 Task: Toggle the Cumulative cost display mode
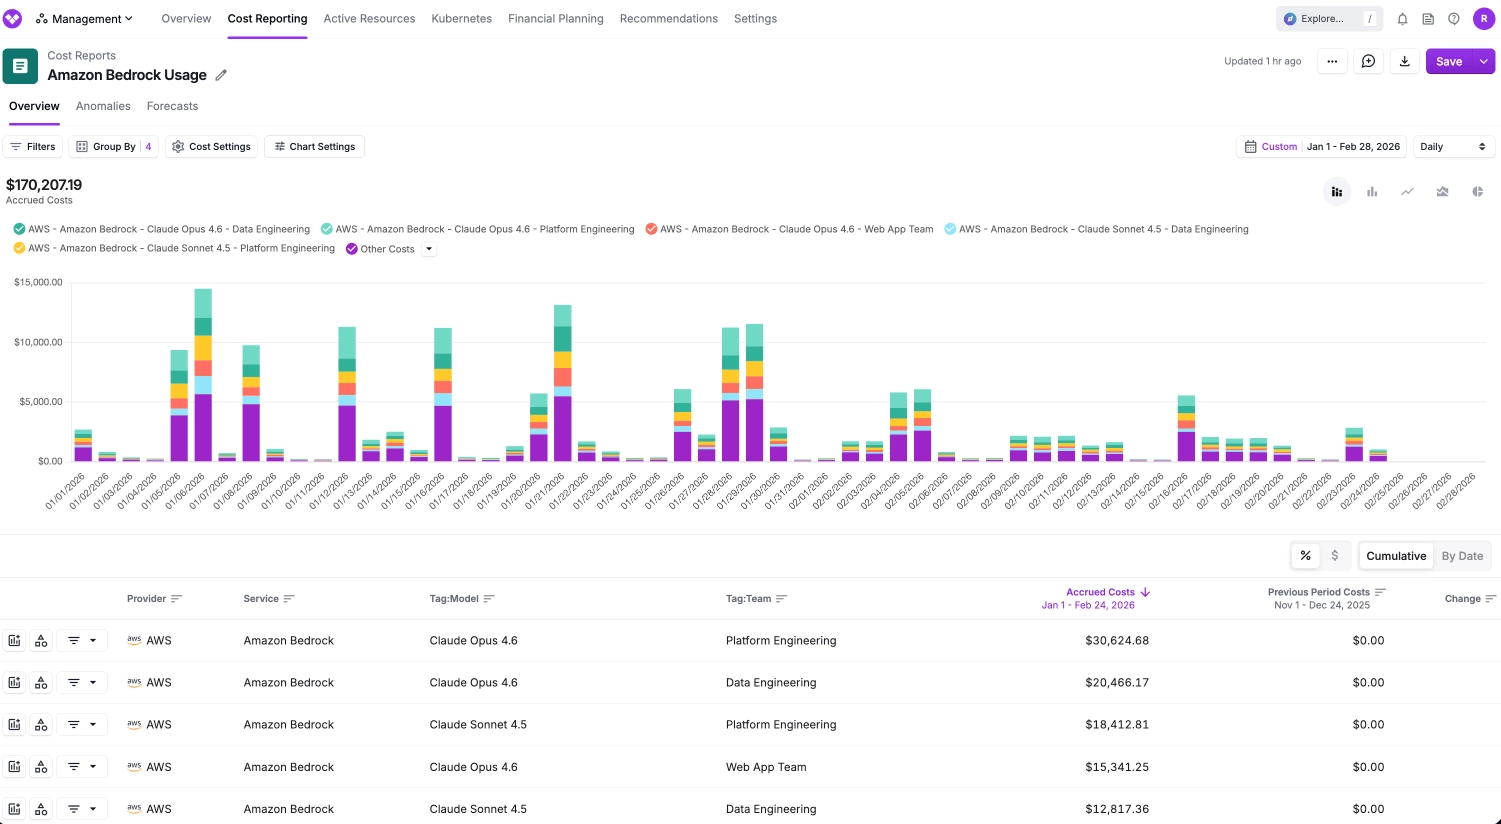click(x=1396, y=556)
